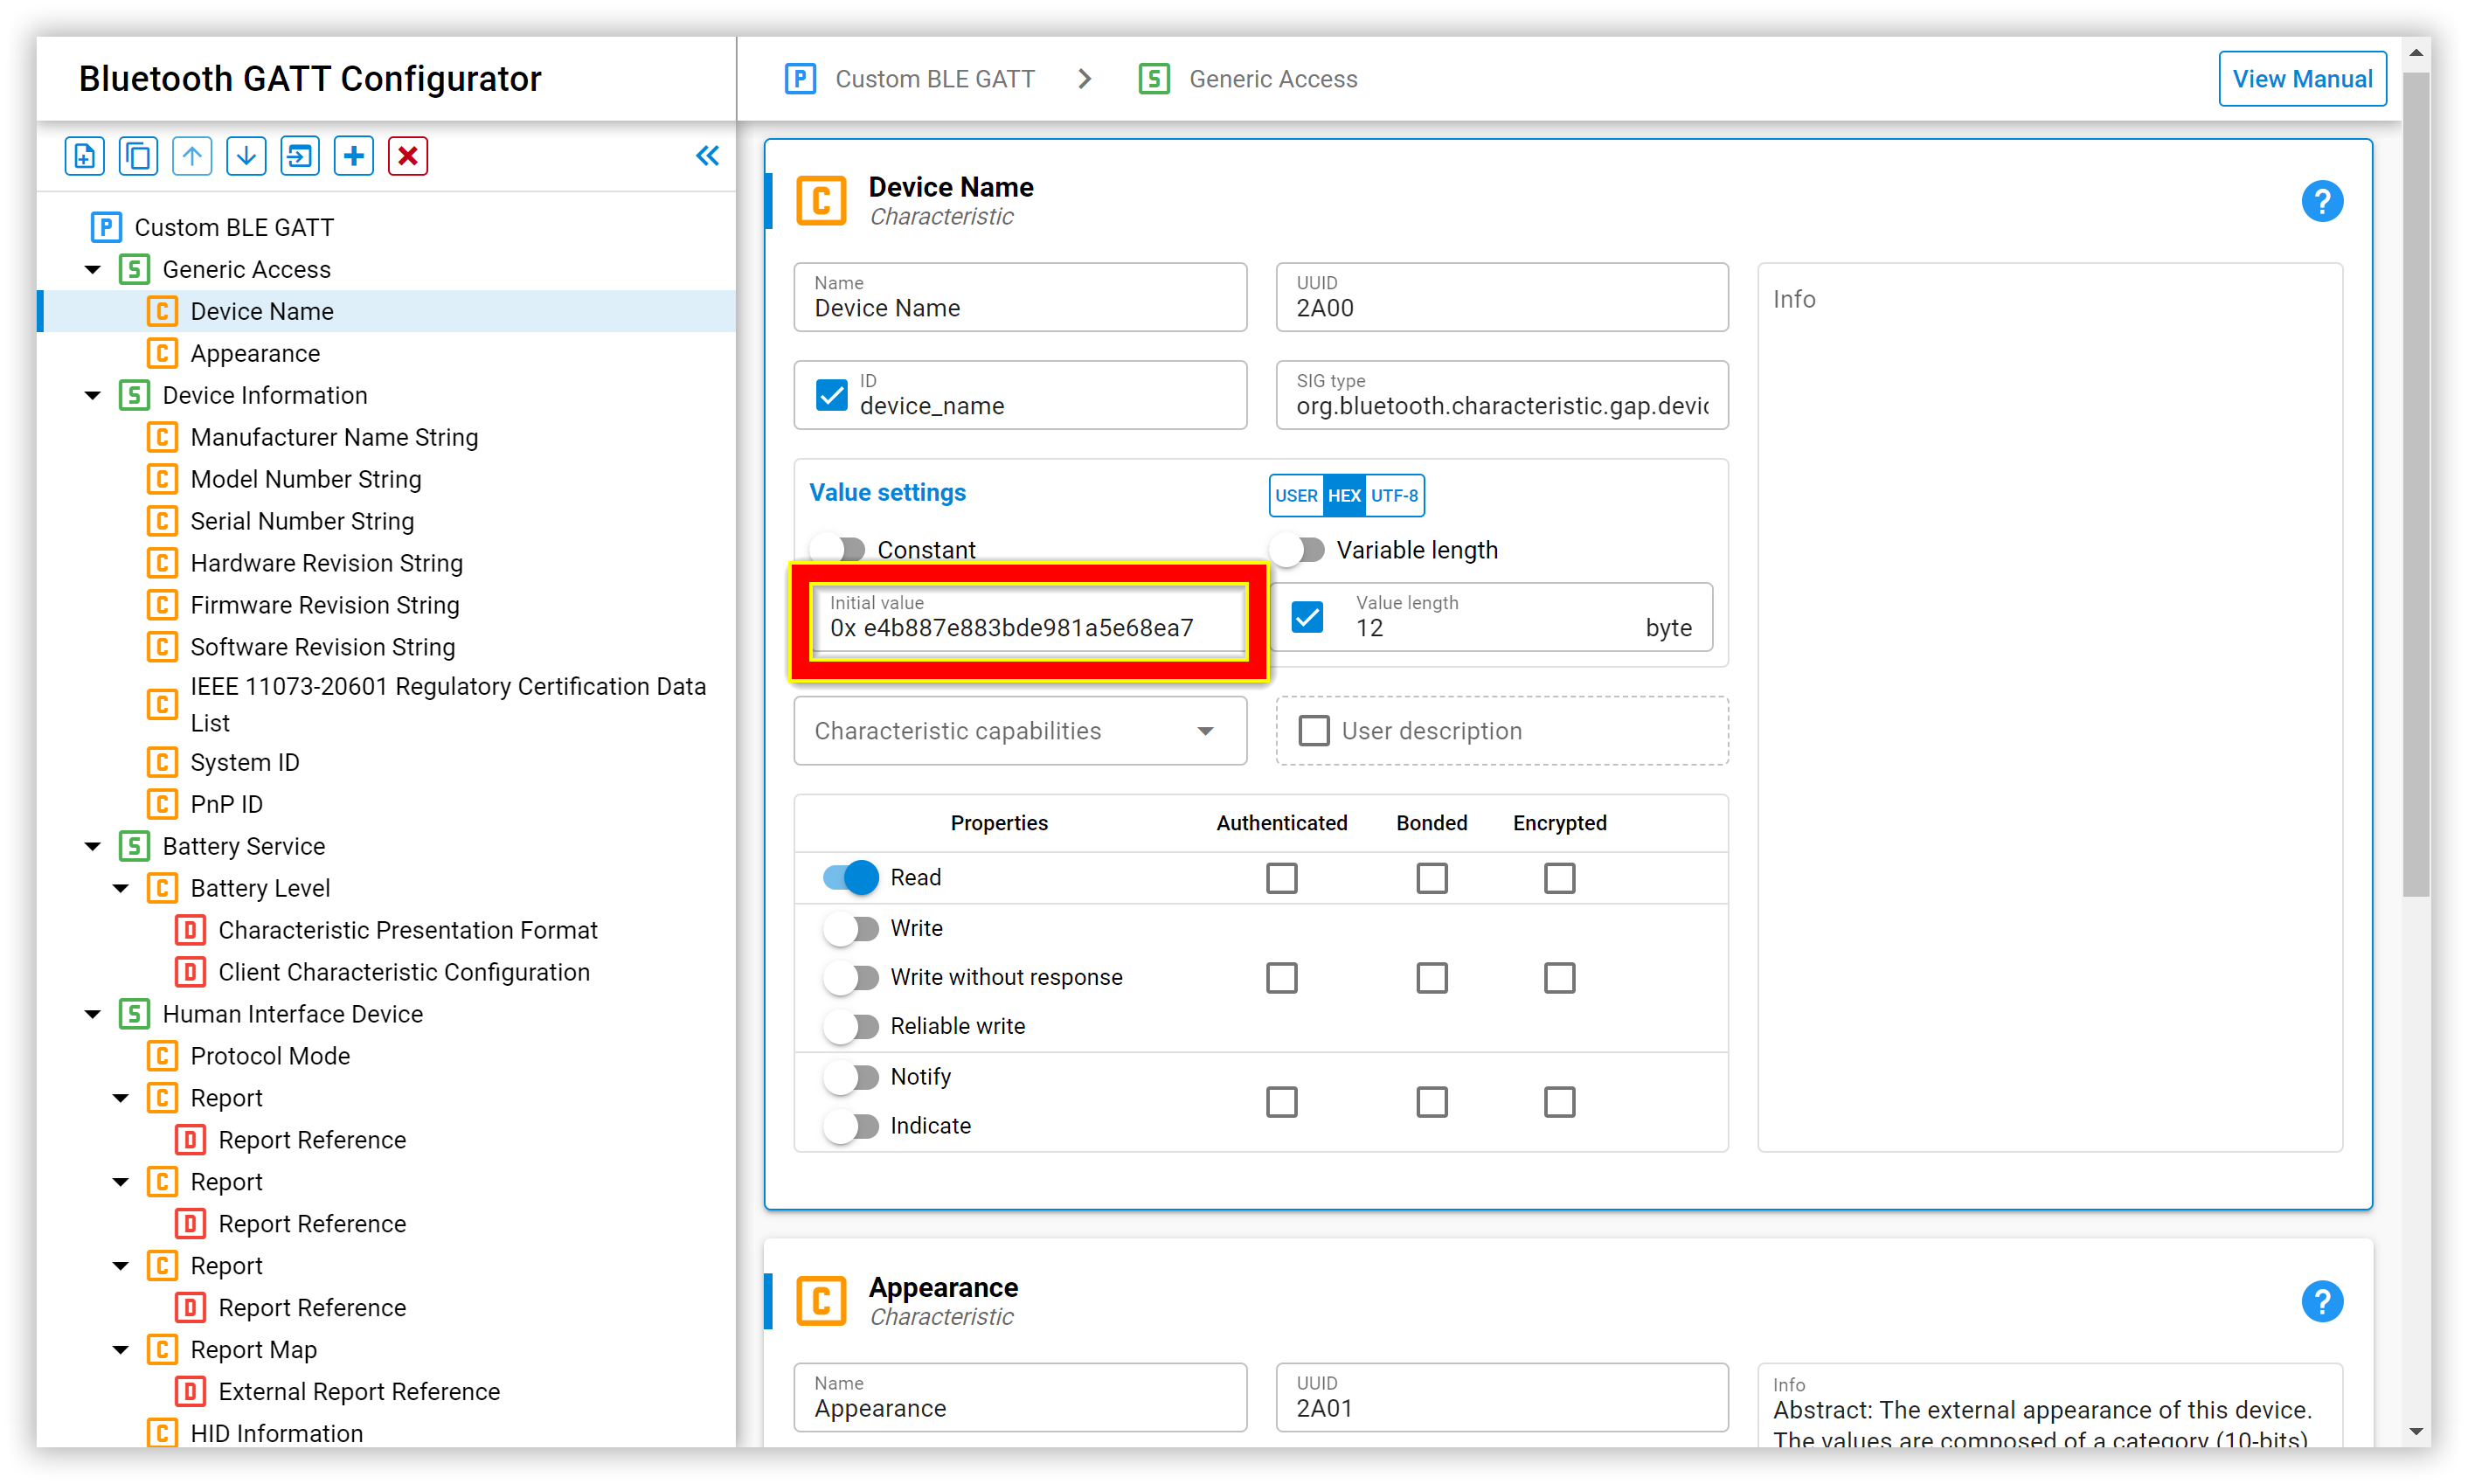Click the red X delete icon
The image size is (2468, 1484).
click(x=408, y=156)
